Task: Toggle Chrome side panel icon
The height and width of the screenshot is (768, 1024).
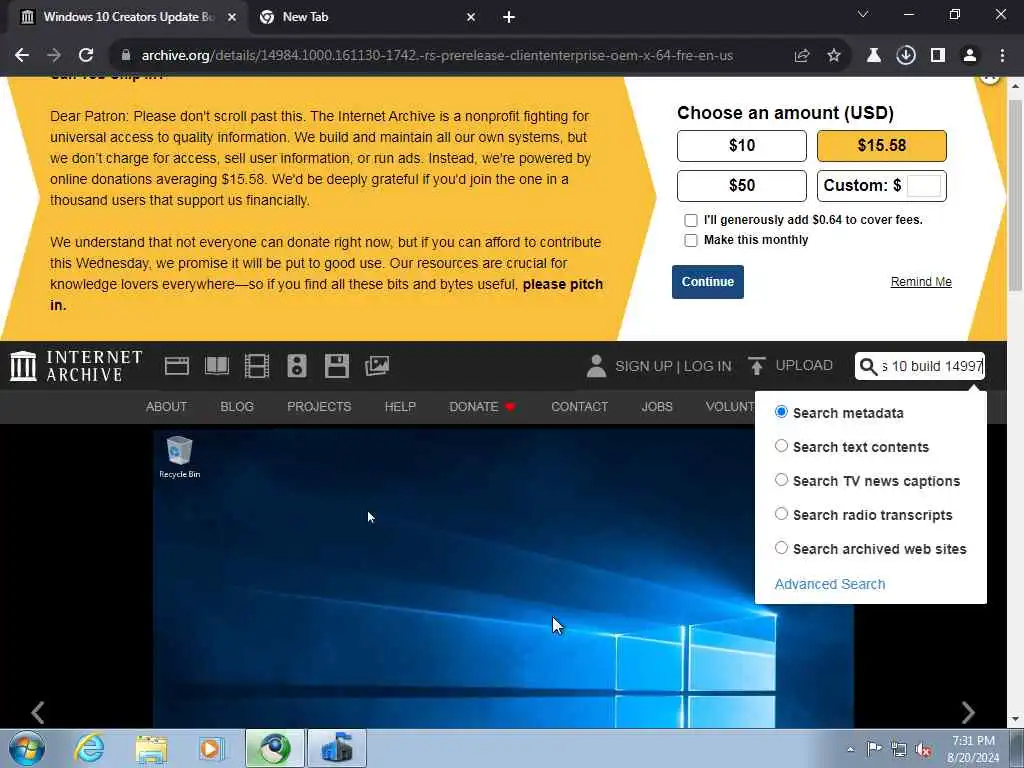Action: pyautogui.click(x=938, y=56)
